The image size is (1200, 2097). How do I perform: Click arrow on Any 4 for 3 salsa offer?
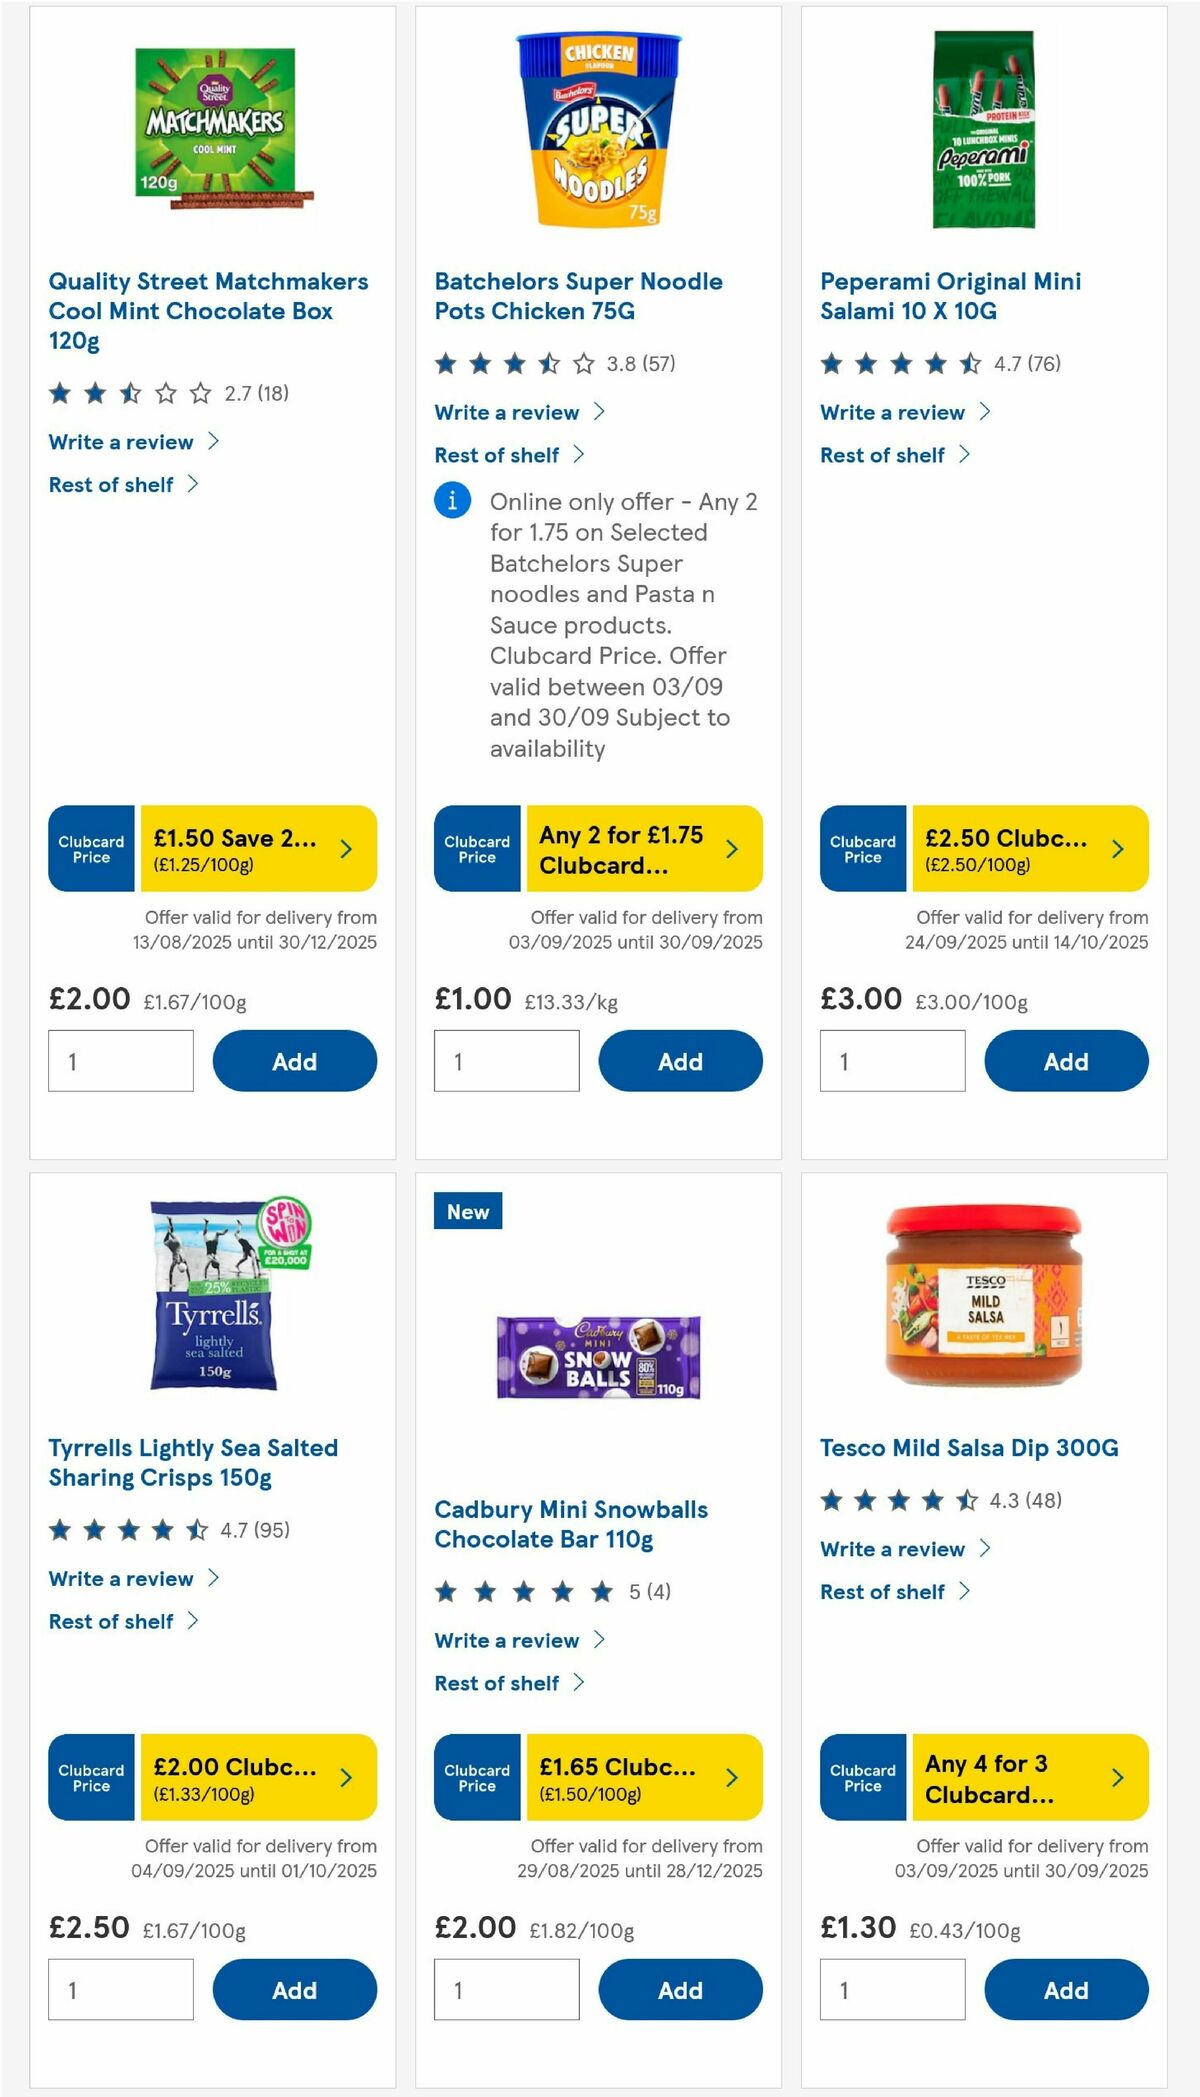point(1115,1779)
